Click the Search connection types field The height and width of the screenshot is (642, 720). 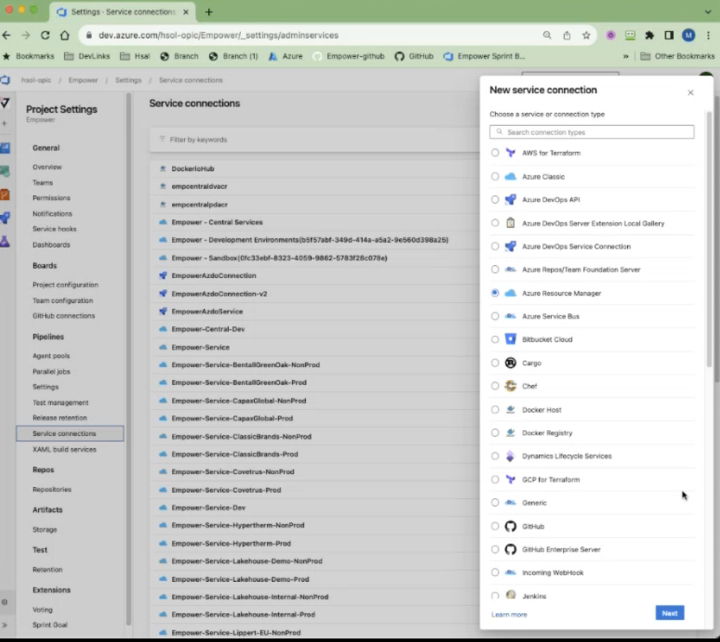(591, 132)
